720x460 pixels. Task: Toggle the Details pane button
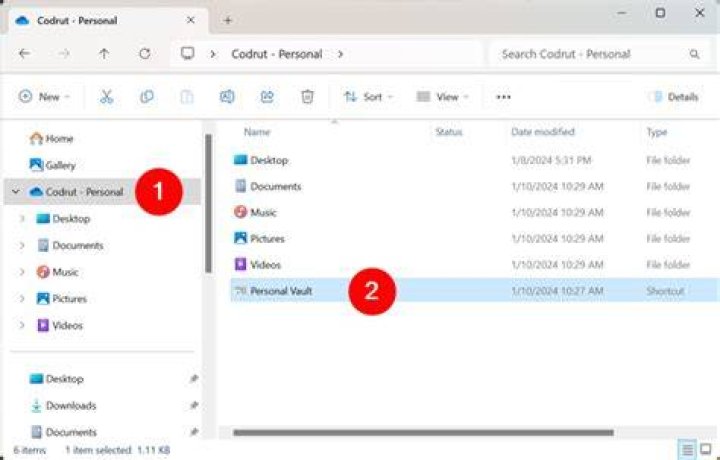click(x=675, y=97)
